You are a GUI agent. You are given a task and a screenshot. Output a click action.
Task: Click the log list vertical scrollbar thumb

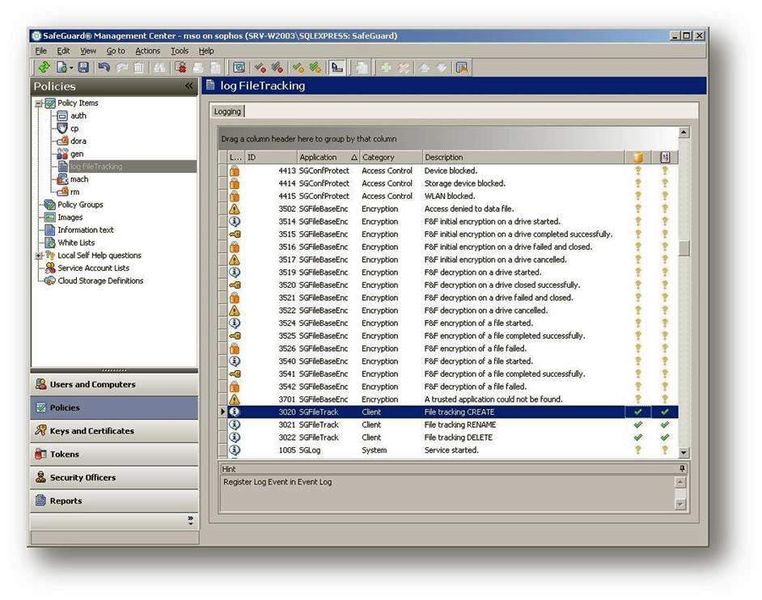(684, 248)
